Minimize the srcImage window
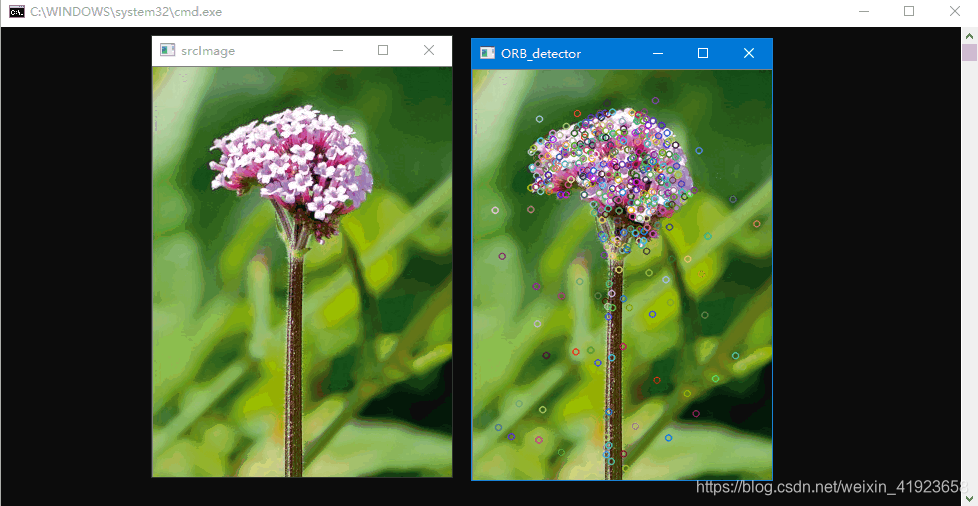The image size is (978, 506). pyautogui.click(x=338, y=51)
